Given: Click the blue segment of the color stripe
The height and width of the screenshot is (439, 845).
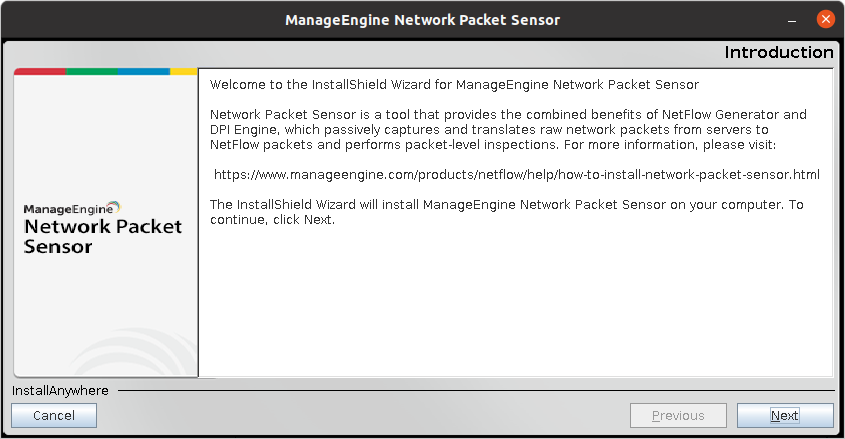Looking at the screenshot, I should [144, 72].
